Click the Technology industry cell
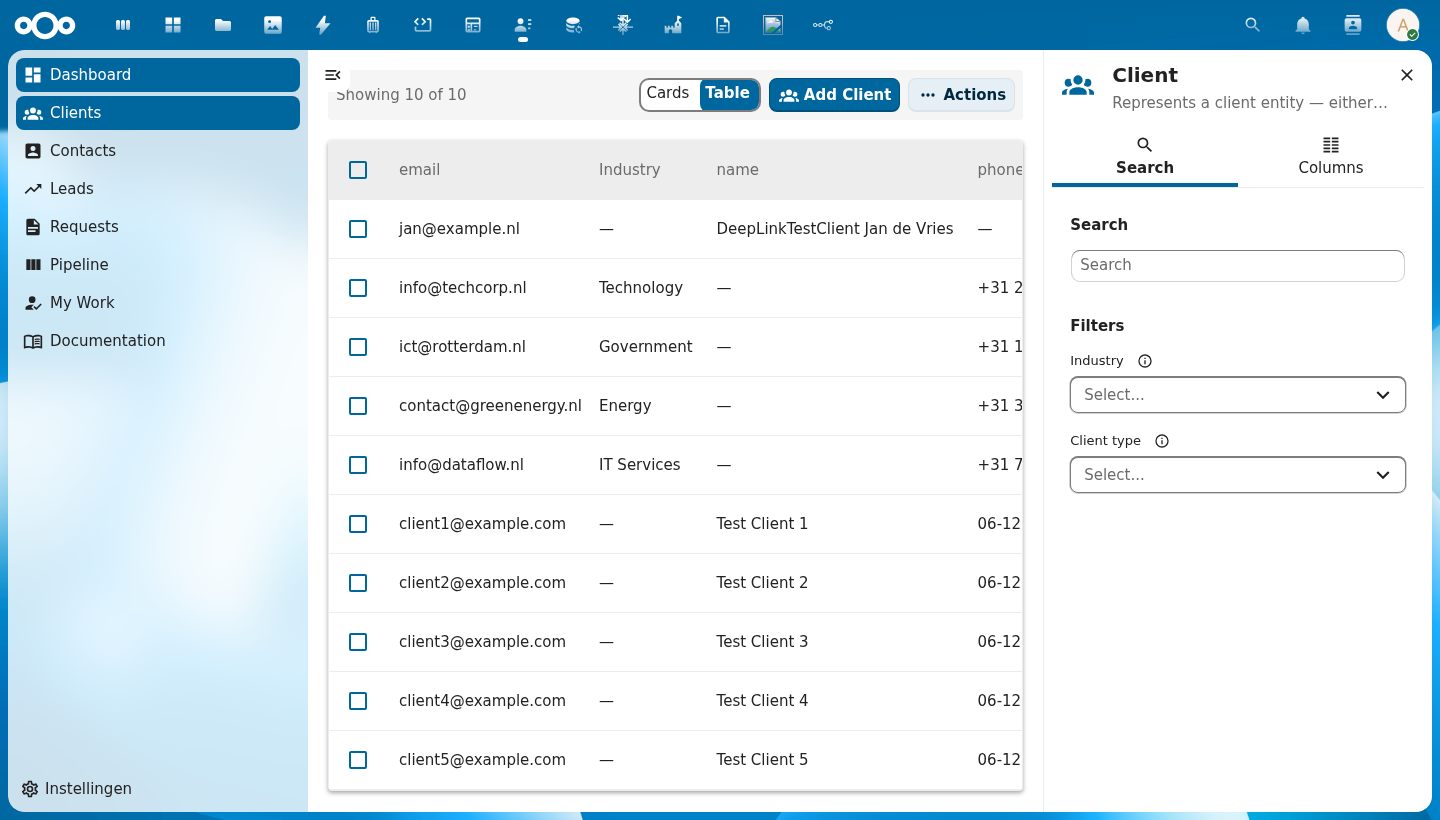Screen dimensions: 1440x820 pyautogui.click(x=641, y=288)
